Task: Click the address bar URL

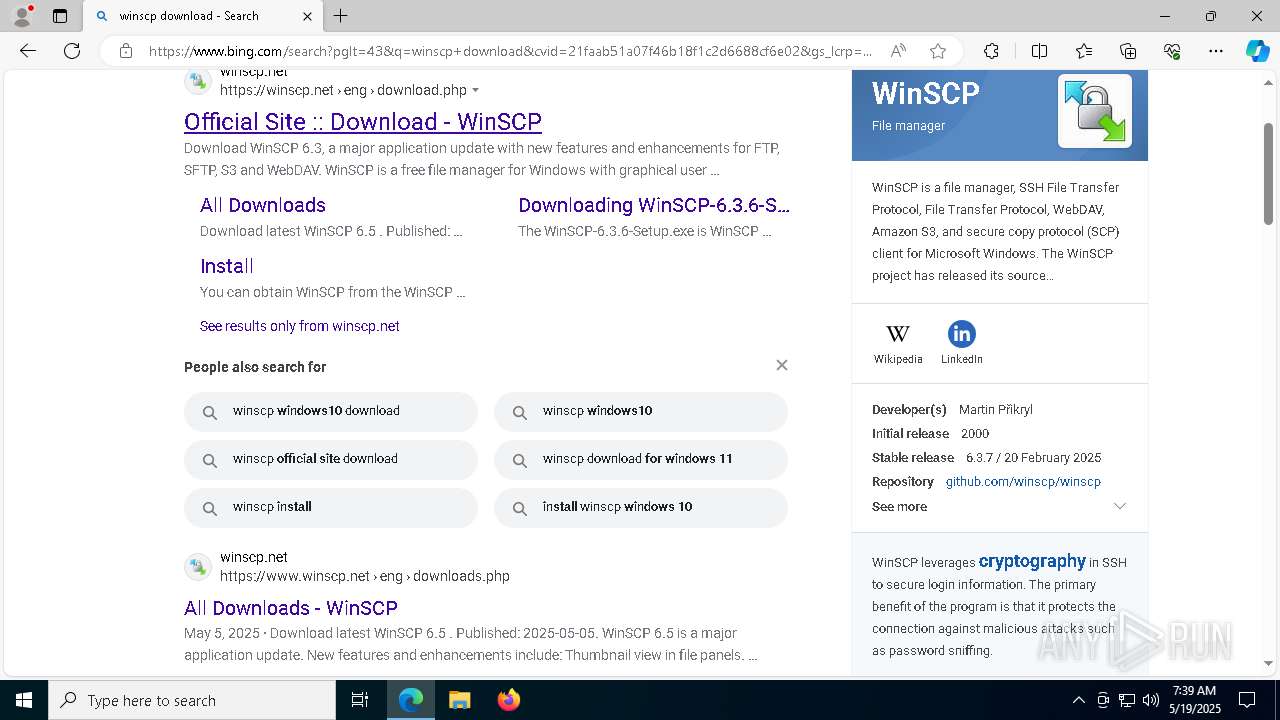Action: tap(510, 51)
